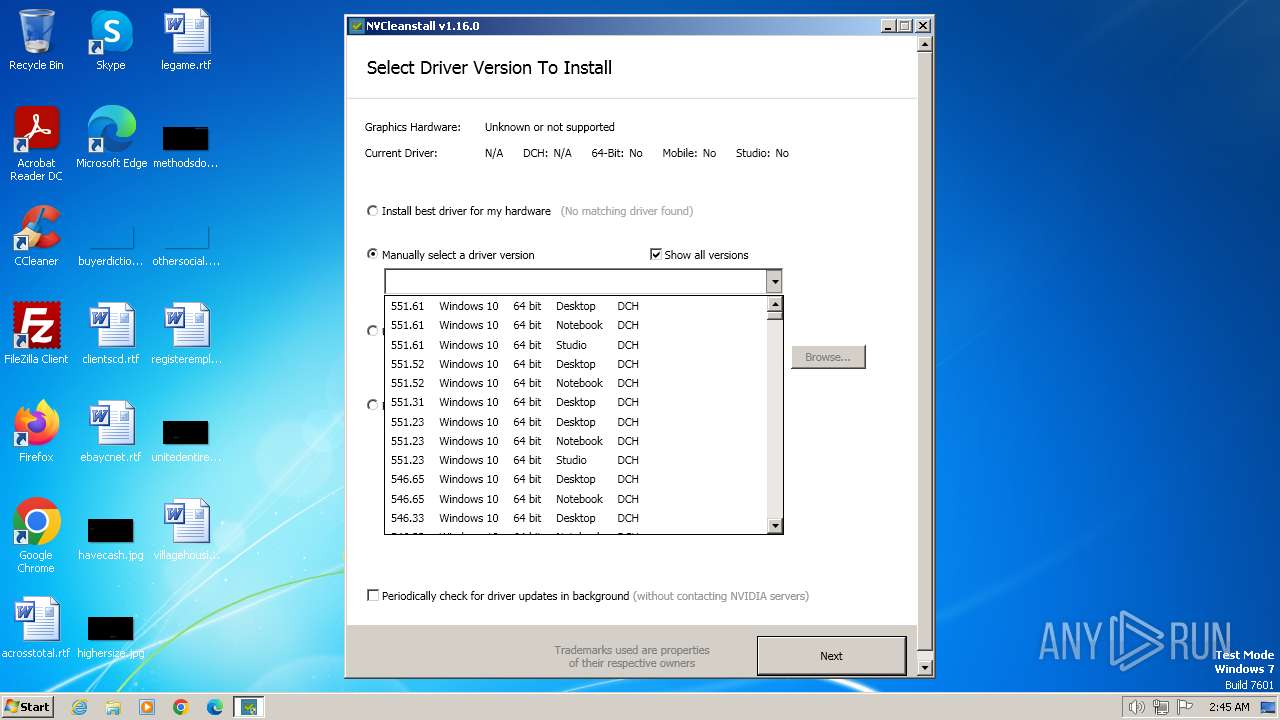The width and height of the screenshot is (1280, 720).
Task: Select the clientscd.rtf desktop file
Action: 111,334
